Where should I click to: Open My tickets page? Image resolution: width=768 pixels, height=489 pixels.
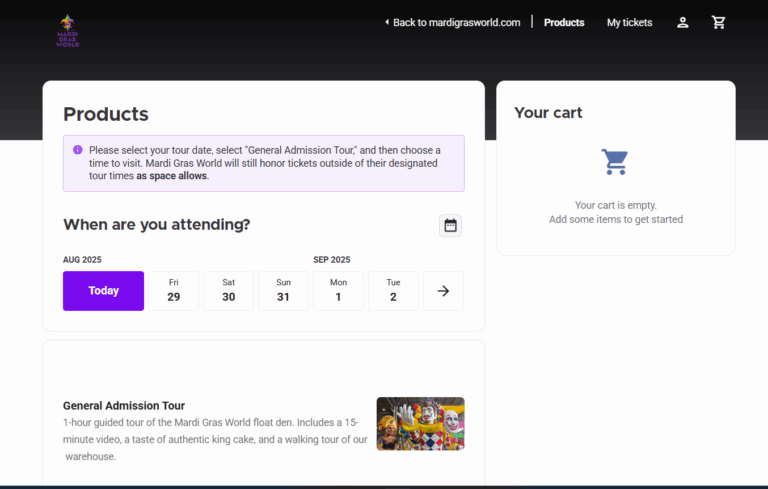click(629, 23)
